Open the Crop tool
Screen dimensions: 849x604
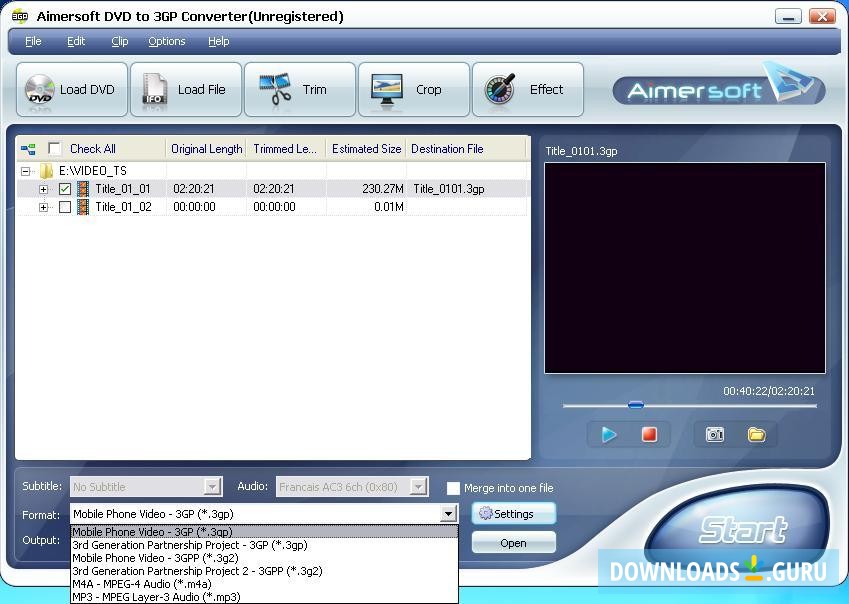coord(414,89)
